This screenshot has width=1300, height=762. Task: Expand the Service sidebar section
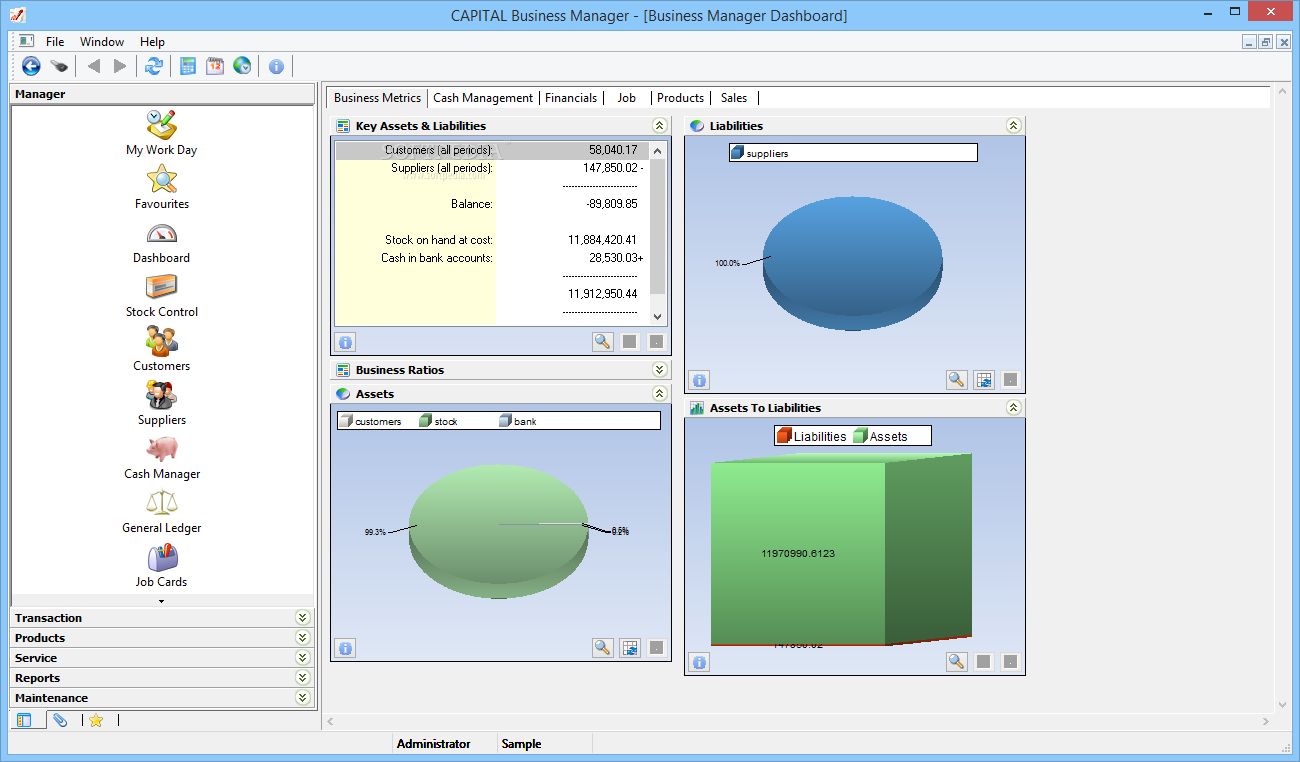(303, 658)
